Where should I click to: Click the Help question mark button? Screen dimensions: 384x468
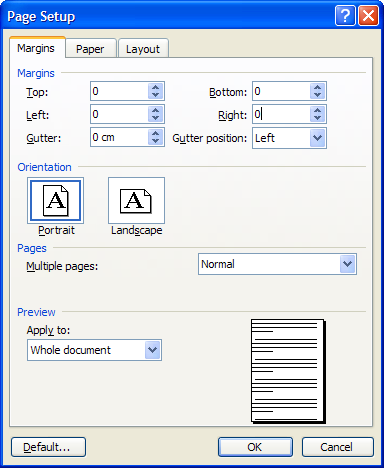point(345,16)
